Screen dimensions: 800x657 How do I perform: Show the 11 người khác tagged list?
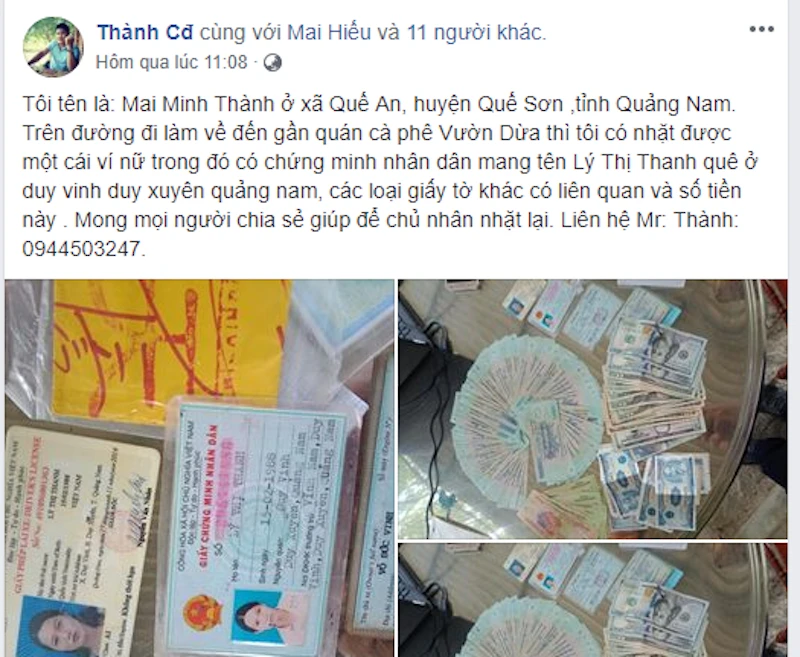coord(476,33)
